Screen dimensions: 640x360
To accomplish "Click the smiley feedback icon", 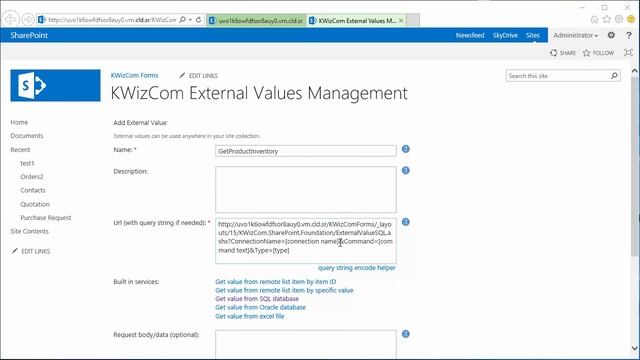I will pyautogui.click(x=631, y=19).
